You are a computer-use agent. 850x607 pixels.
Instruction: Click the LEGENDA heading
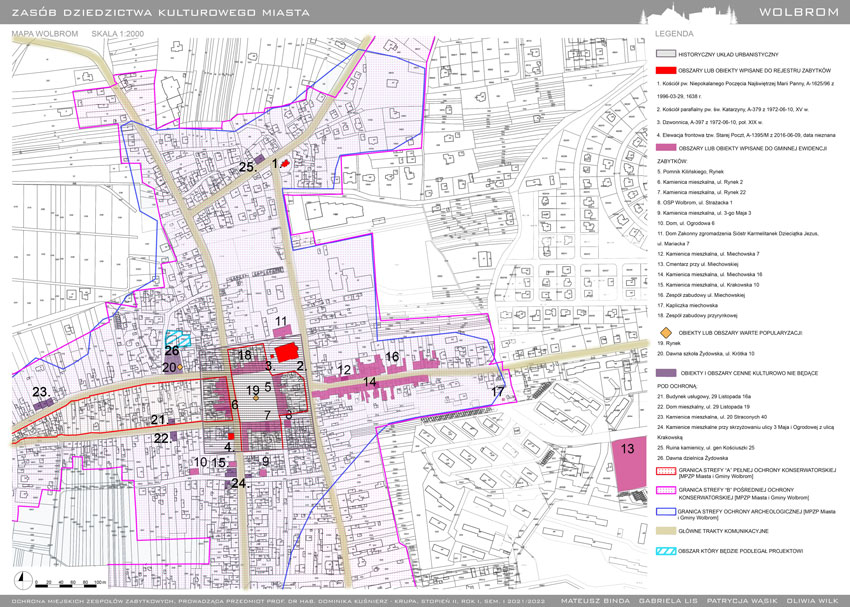675,33
